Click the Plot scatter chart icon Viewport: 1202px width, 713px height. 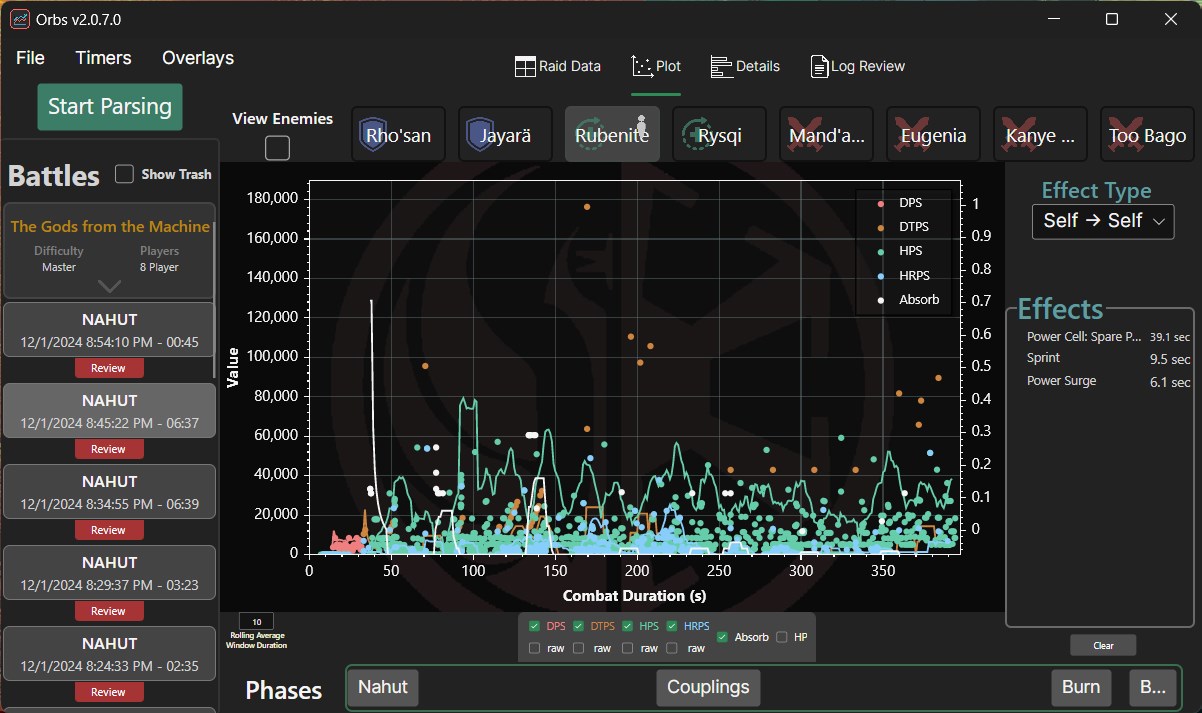point(642,66)
